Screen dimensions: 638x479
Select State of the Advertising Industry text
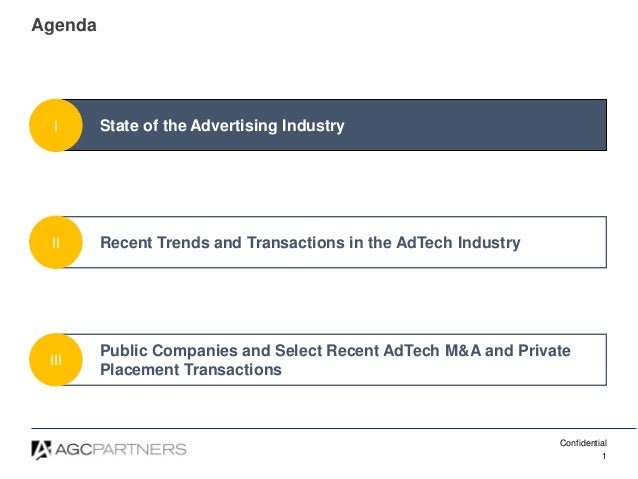[x=222, y=125]
